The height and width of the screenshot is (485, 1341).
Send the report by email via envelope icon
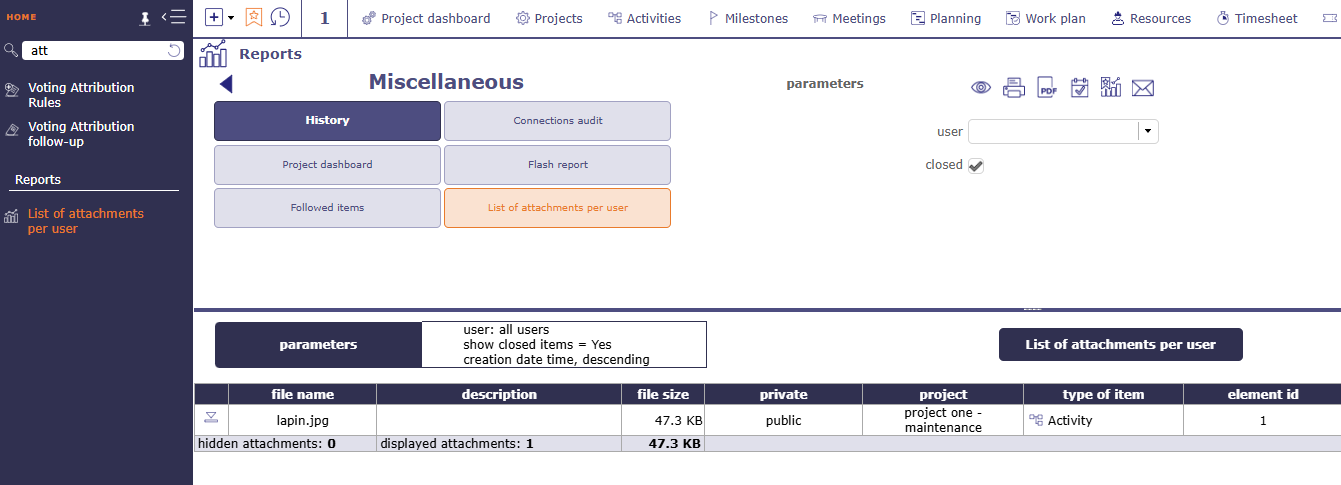click(1143, 88)
